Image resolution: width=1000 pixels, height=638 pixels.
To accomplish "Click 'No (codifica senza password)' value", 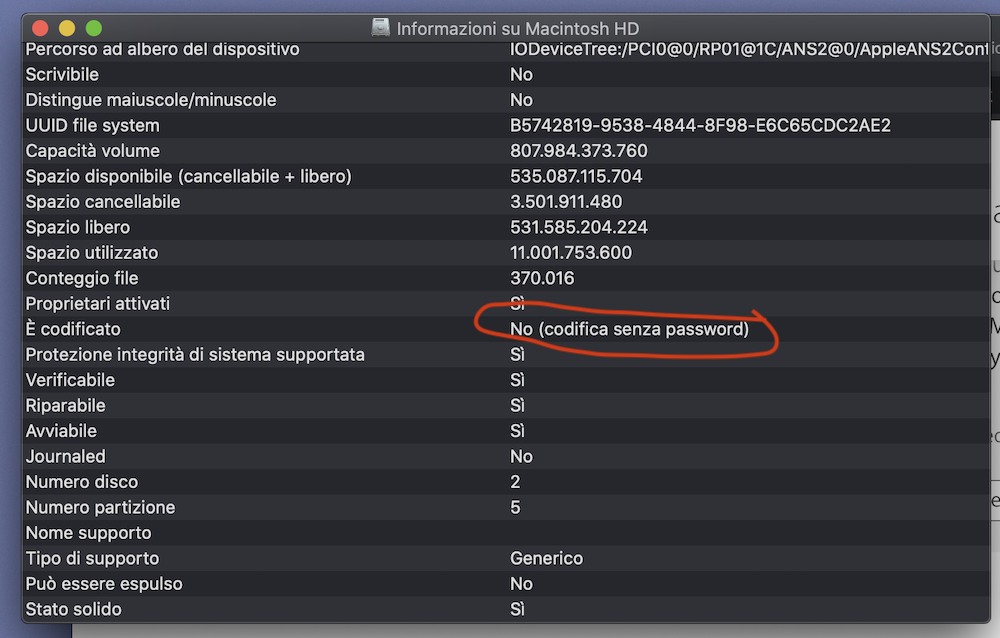I will pos(629,329).
